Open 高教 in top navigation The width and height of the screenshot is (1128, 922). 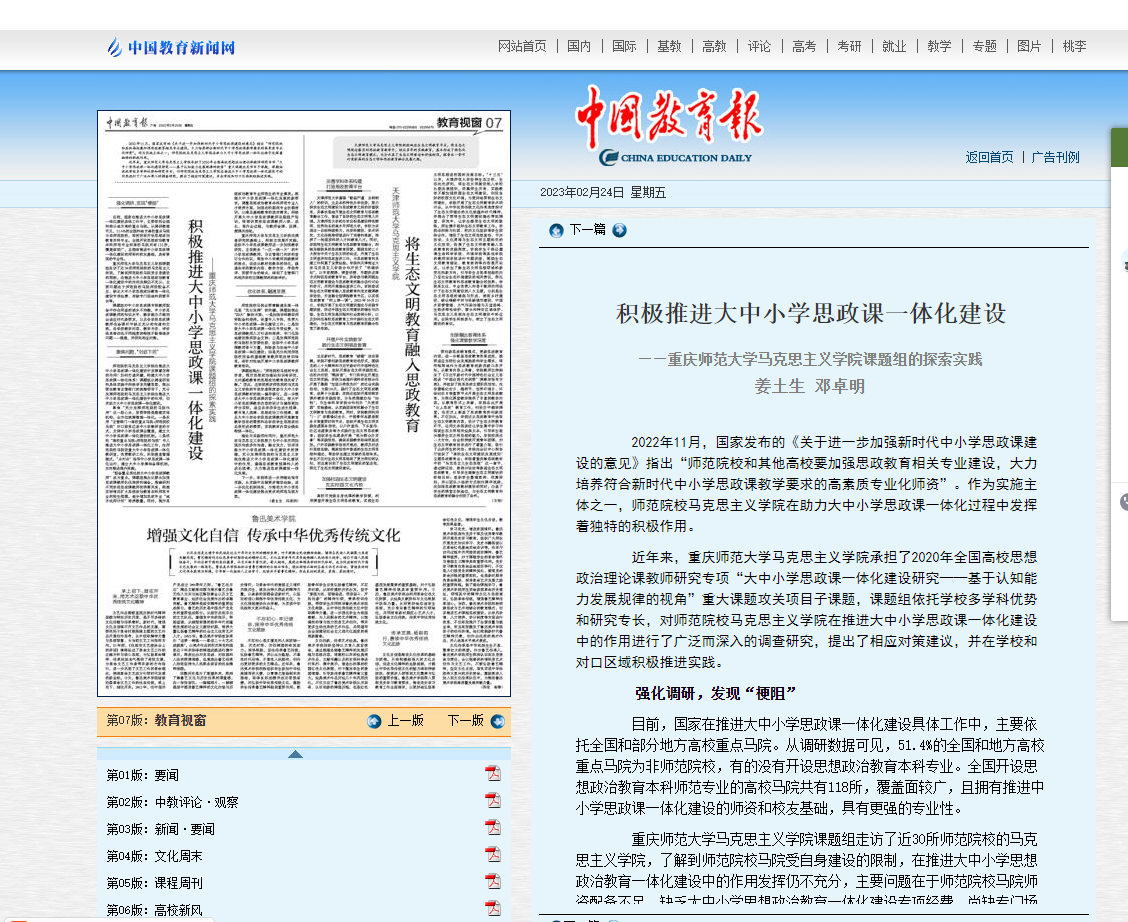click(714, 46)
